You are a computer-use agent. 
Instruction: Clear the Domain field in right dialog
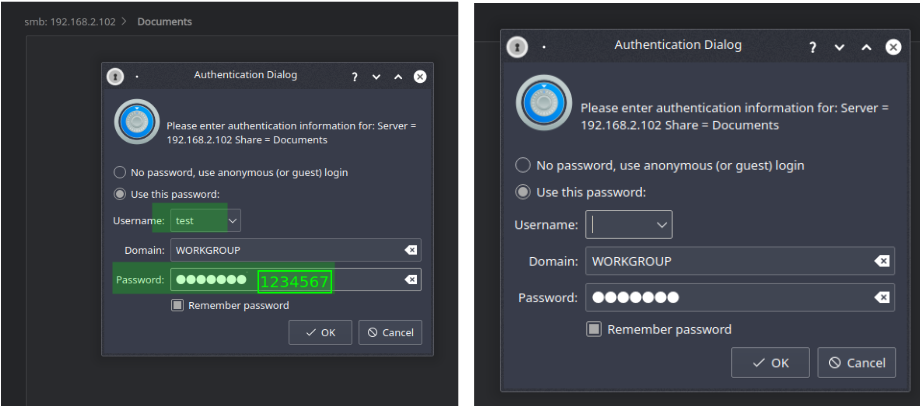point(881,262)
